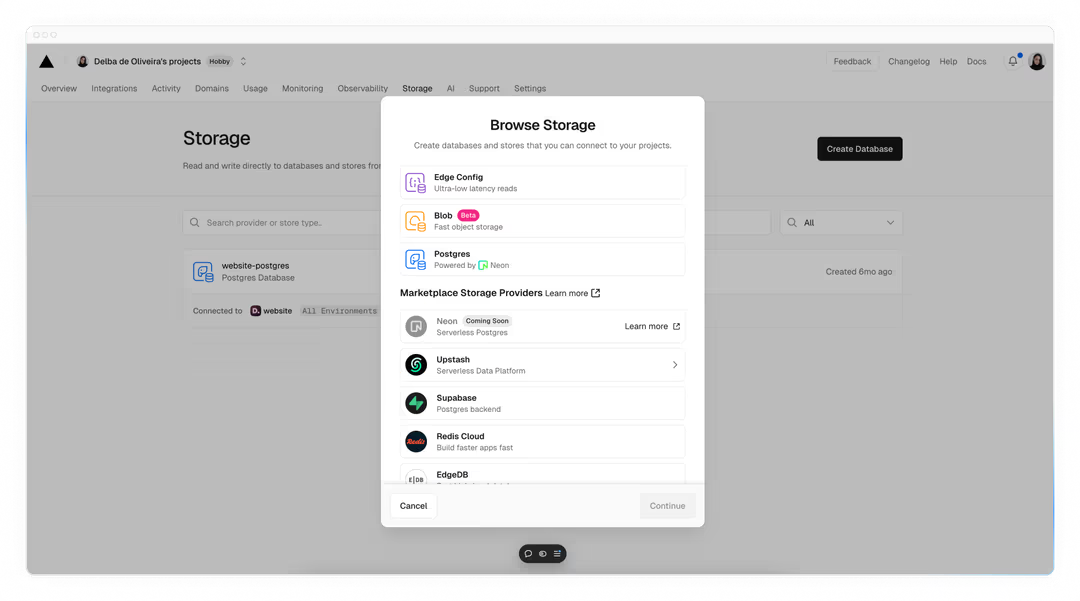The width and height of the screenshot is (1080, 601).
Task: Pick the Postgres storage icon
Action: pyautogui.click(x=415, y=260)
